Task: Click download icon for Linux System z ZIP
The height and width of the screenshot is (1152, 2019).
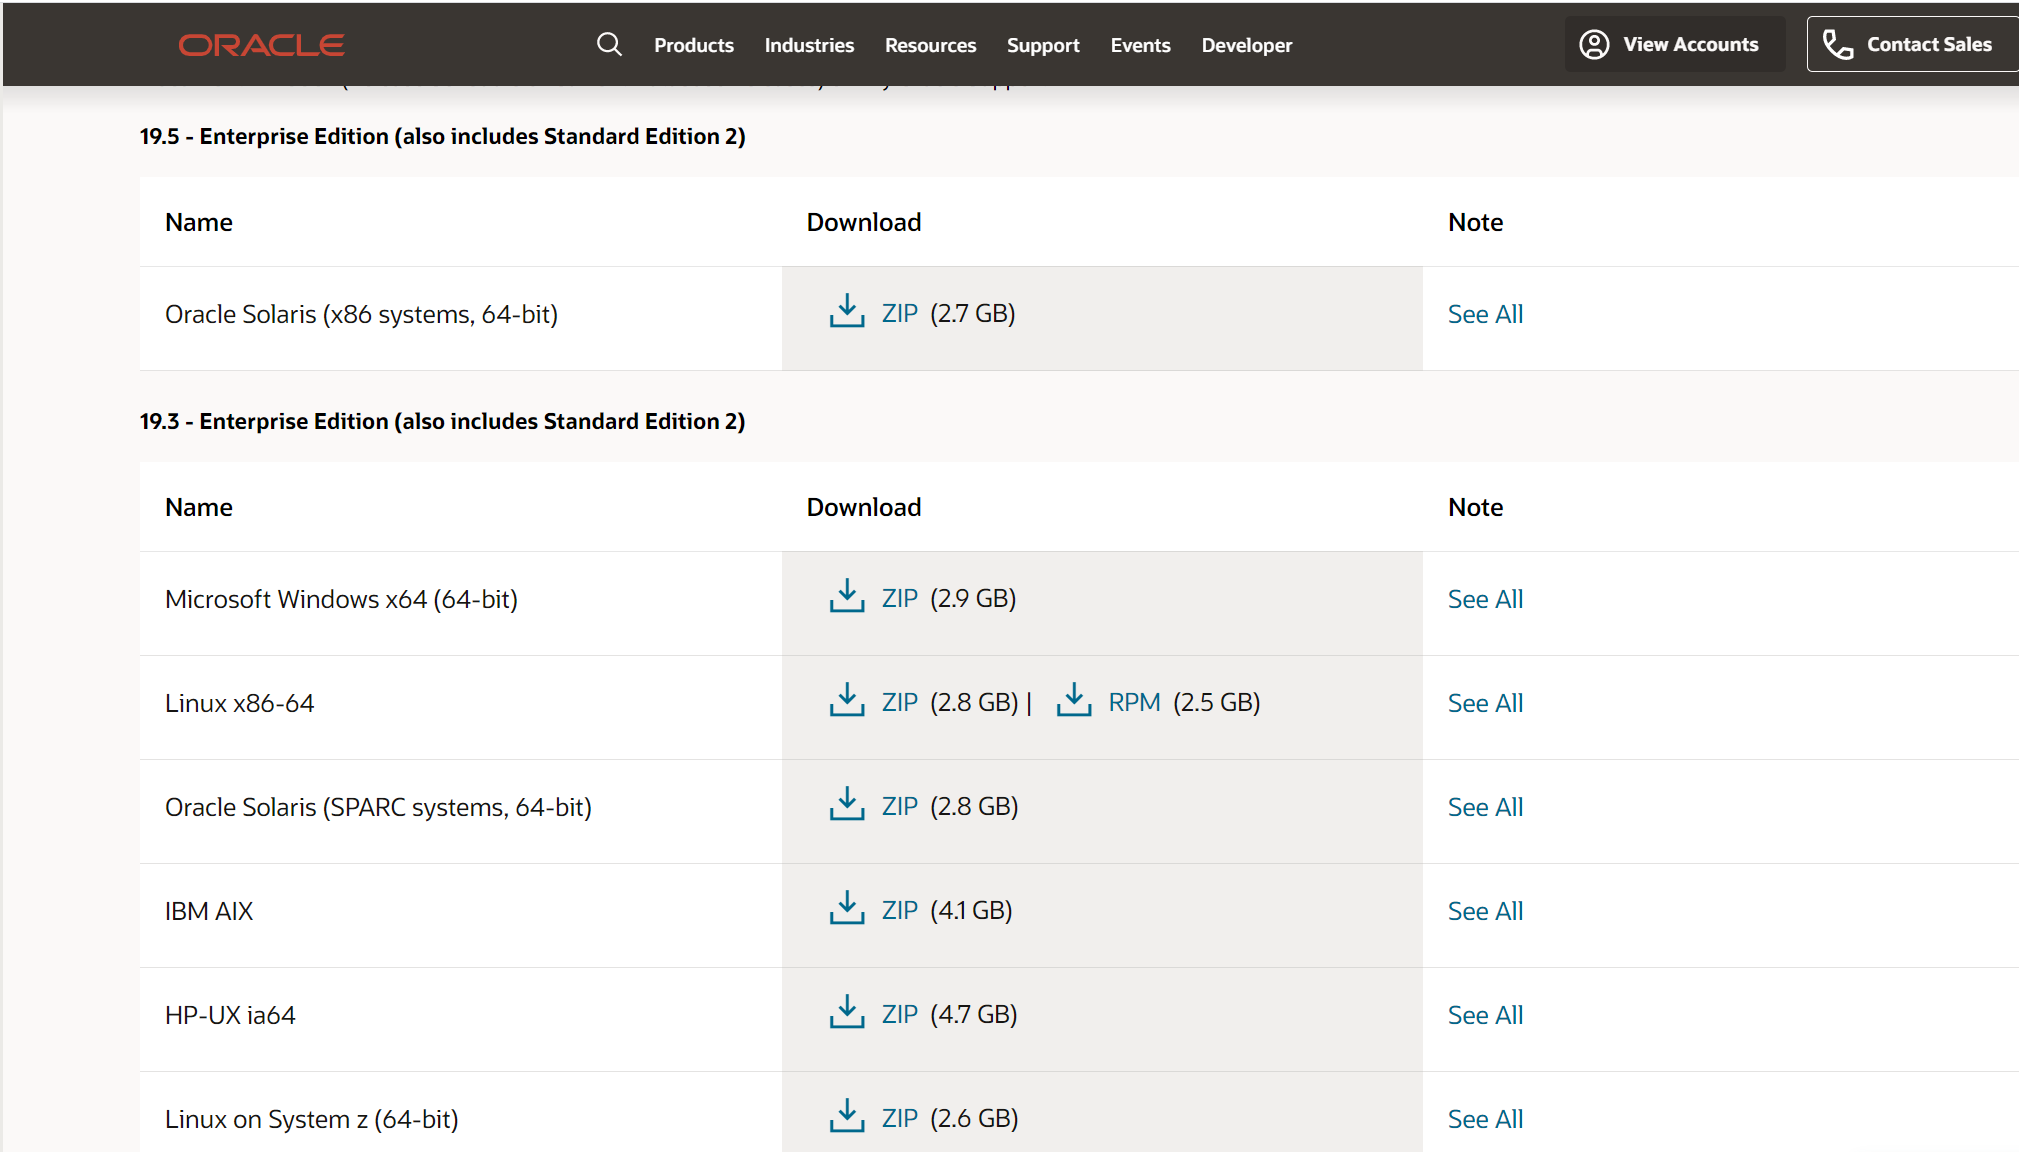Action: [847, 1117]
